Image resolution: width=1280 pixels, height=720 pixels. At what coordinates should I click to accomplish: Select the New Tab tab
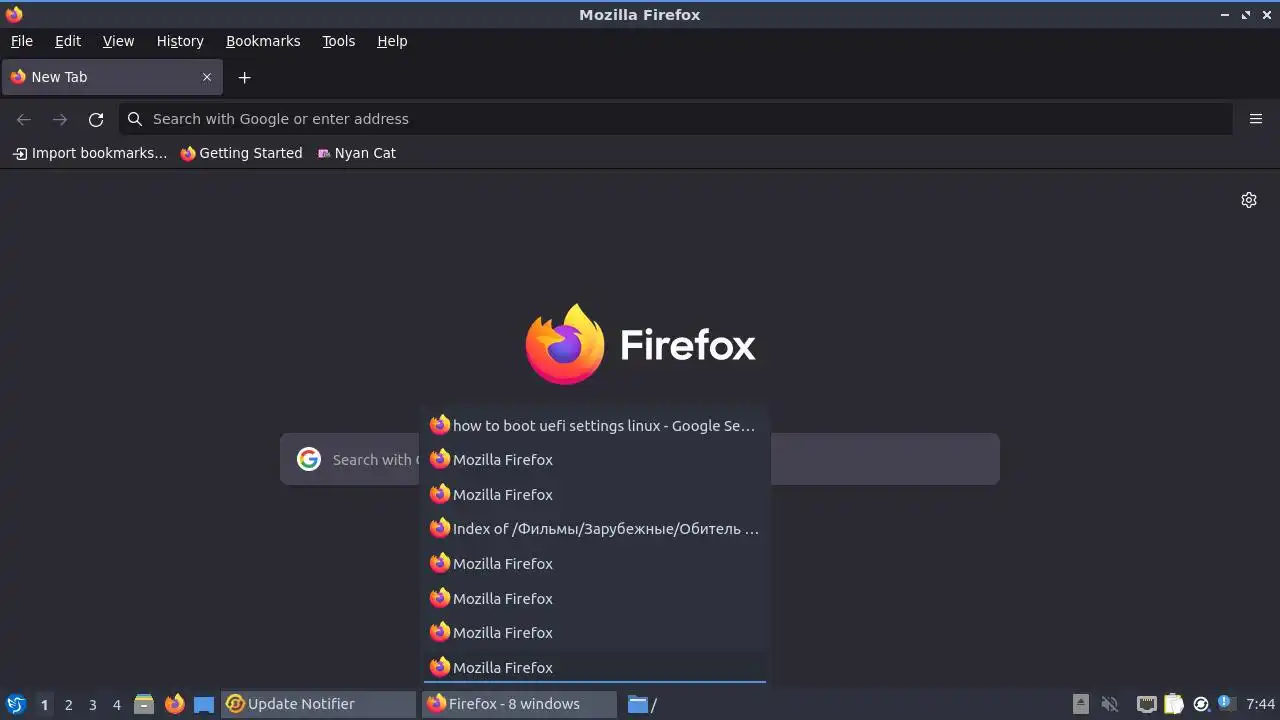111,77
